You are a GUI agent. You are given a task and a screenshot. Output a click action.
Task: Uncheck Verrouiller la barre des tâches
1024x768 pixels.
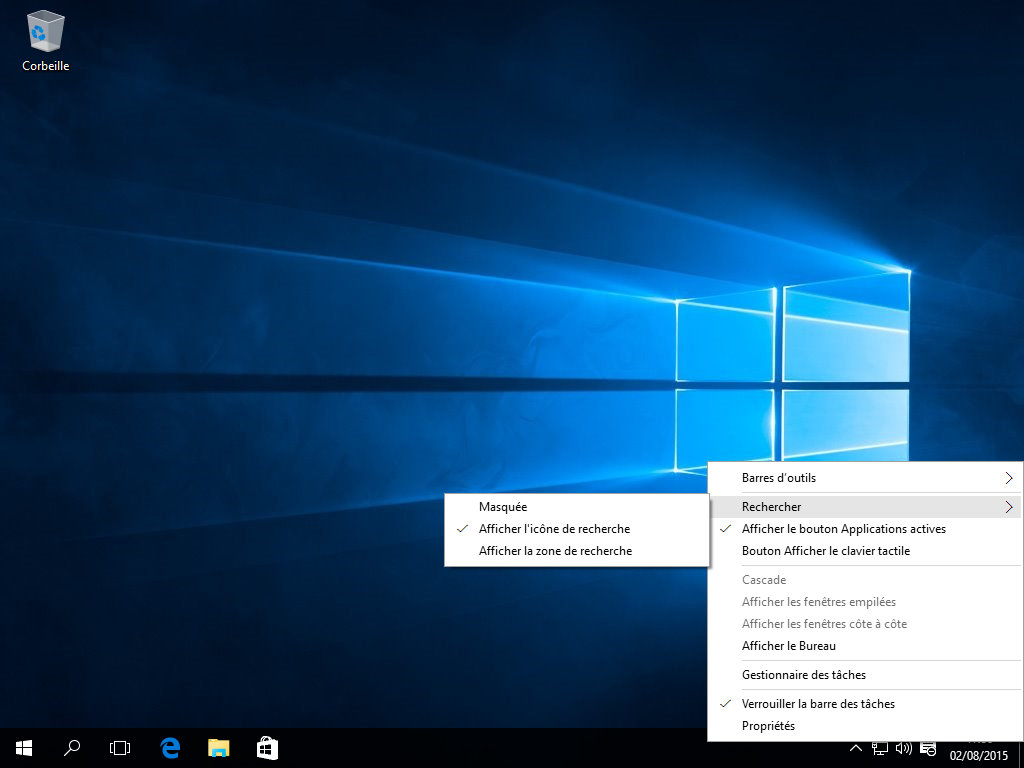[818, 704]
